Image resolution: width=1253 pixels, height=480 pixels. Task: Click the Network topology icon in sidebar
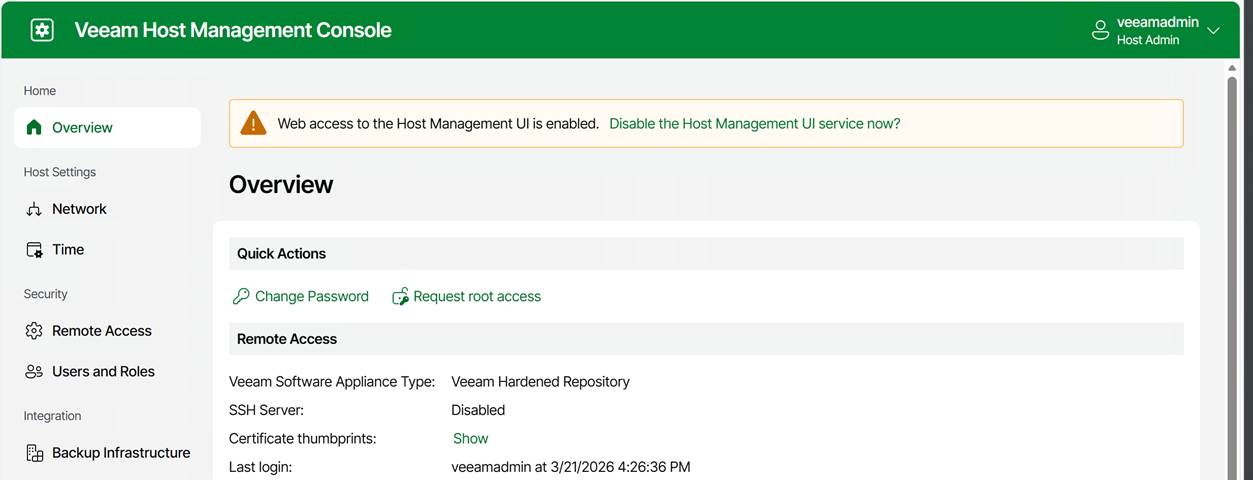point(34,209)
